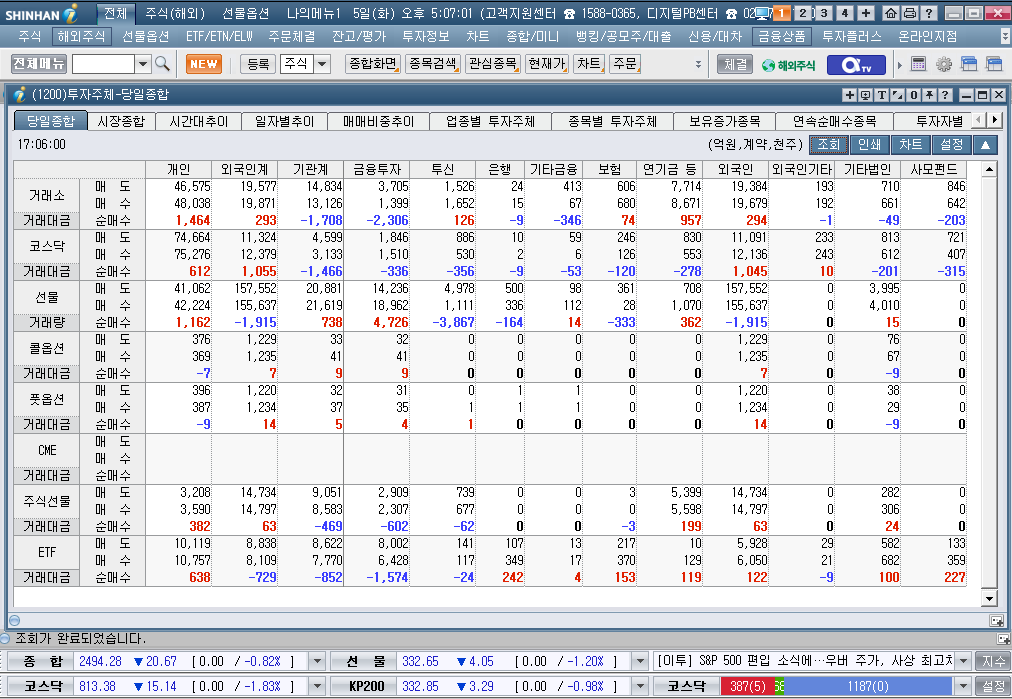Image resolution: width=1012 pixels, height=699 pixels.
Task: Open the 해외주식 menu
Action: [81, 37]
